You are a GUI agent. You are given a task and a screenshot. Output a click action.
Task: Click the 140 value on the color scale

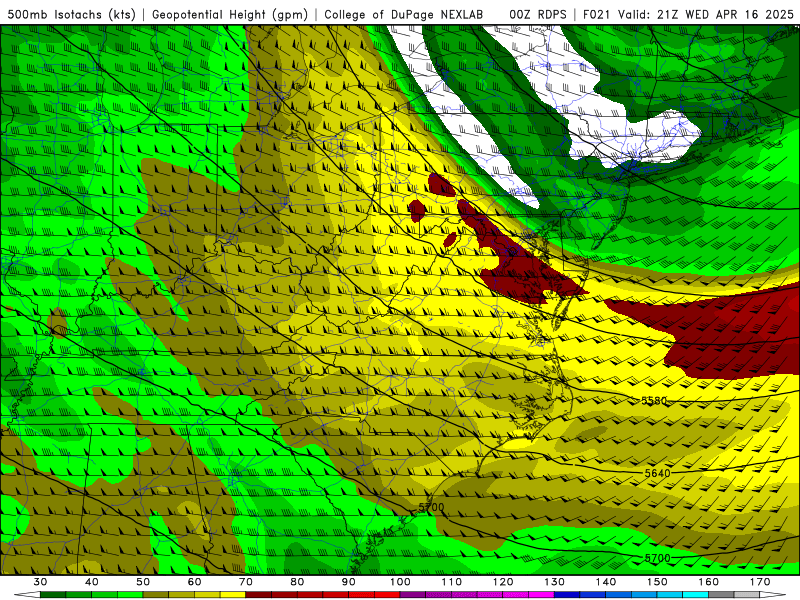pos(606,582)
